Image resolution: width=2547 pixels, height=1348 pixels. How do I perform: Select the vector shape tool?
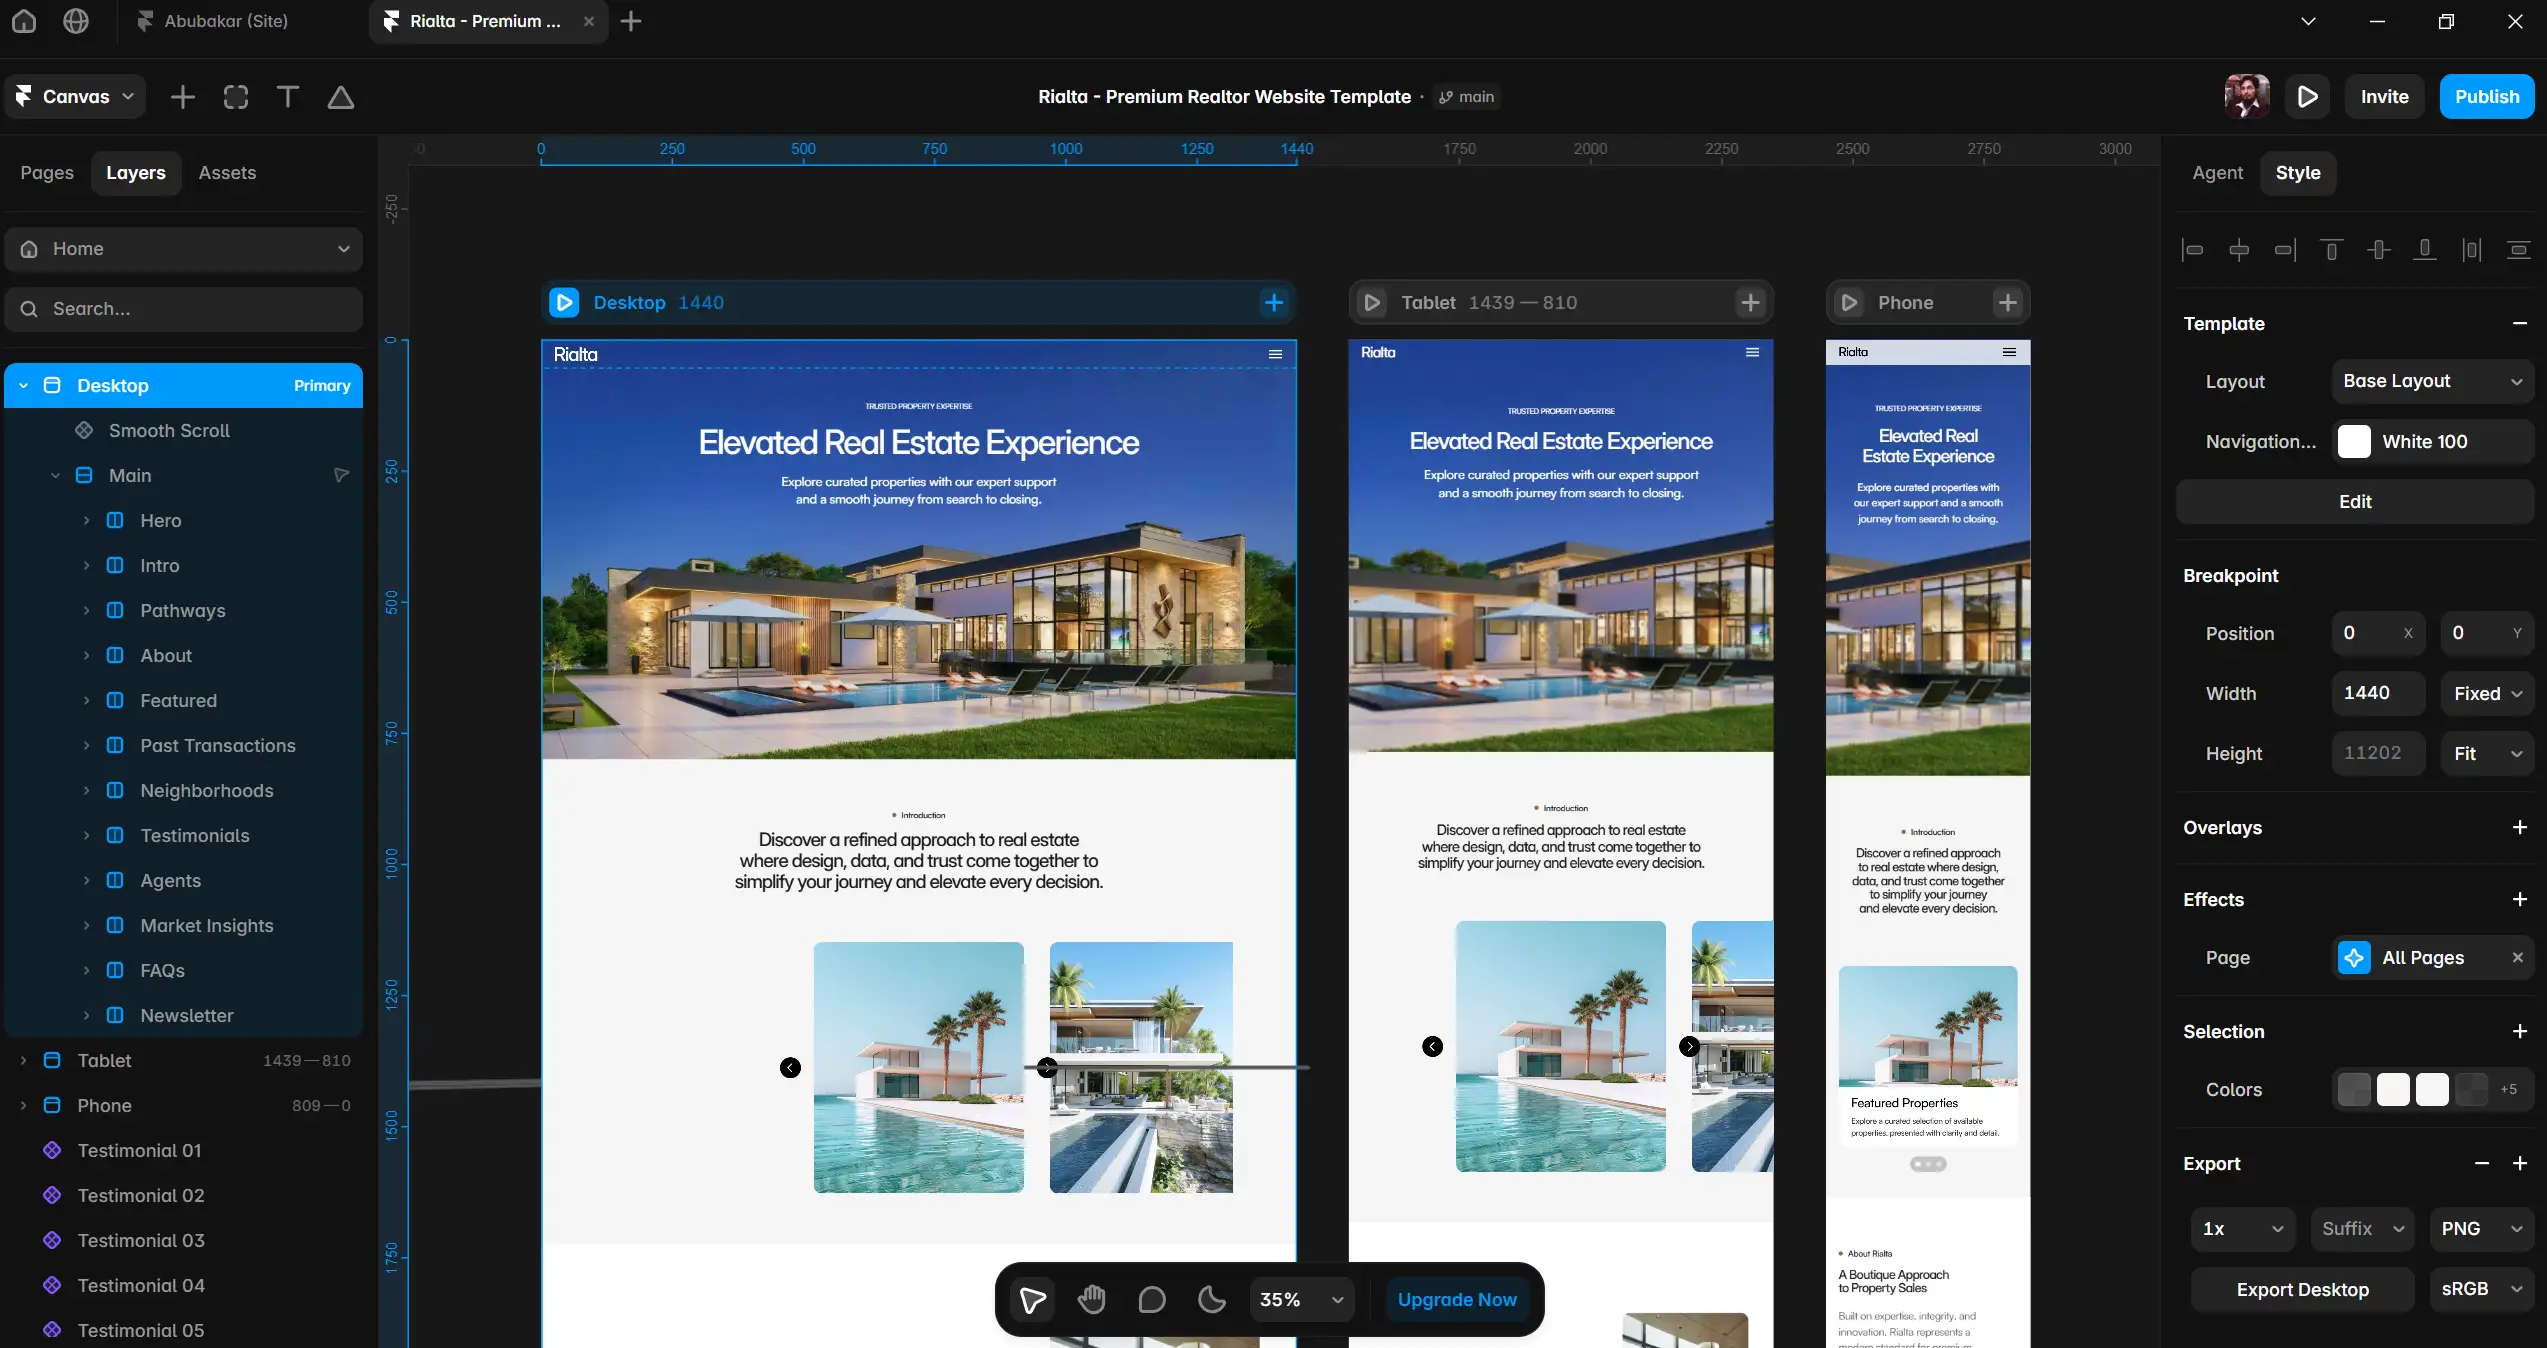pos(341,97)
